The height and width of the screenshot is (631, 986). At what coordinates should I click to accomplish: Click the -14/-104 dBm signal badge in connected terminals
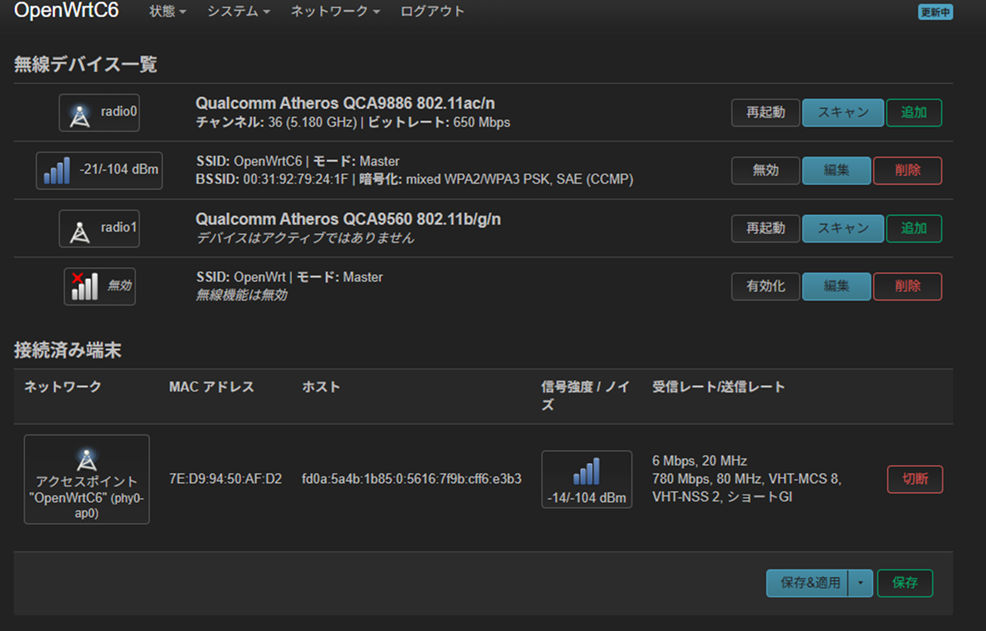[587, 479]
